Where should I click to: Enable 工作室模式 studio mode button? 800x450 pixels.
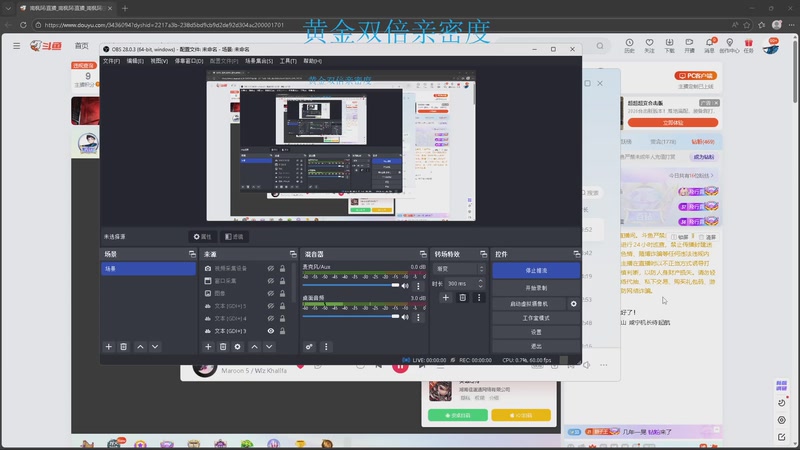pos(536,318)
